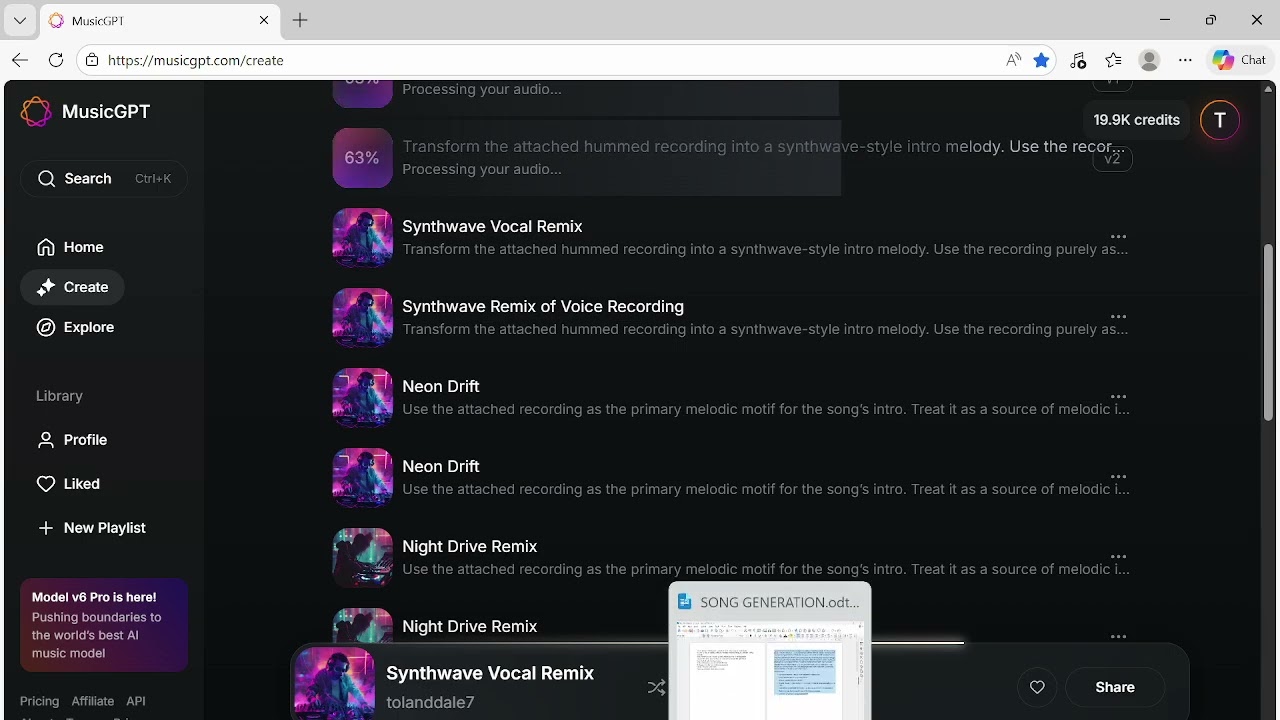Open the browser profile icon
This screenshot has height=720, width=1280.
(x=1149, y=60)
